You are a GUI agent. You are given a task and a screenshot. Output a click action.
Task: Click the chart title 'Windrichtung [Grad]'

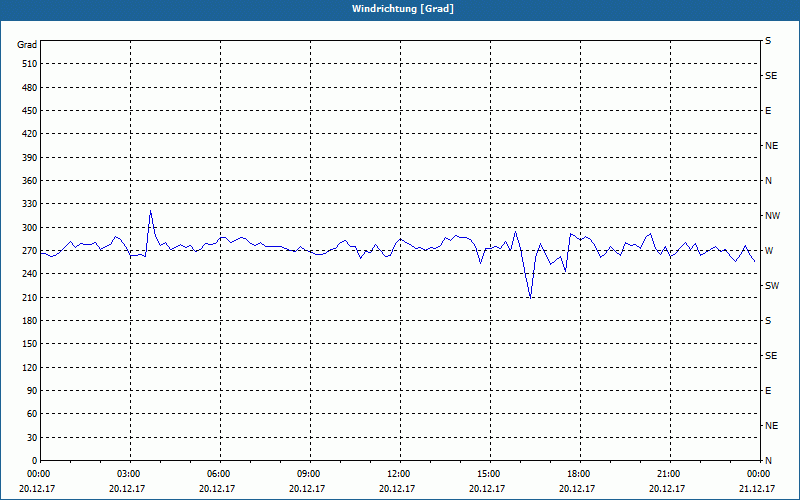click(x=403, y=9)
